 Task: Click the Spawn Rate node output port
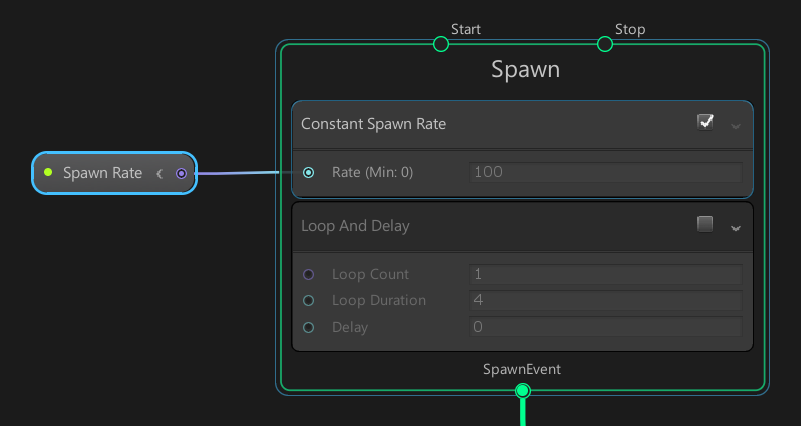[x=181, y=173]
